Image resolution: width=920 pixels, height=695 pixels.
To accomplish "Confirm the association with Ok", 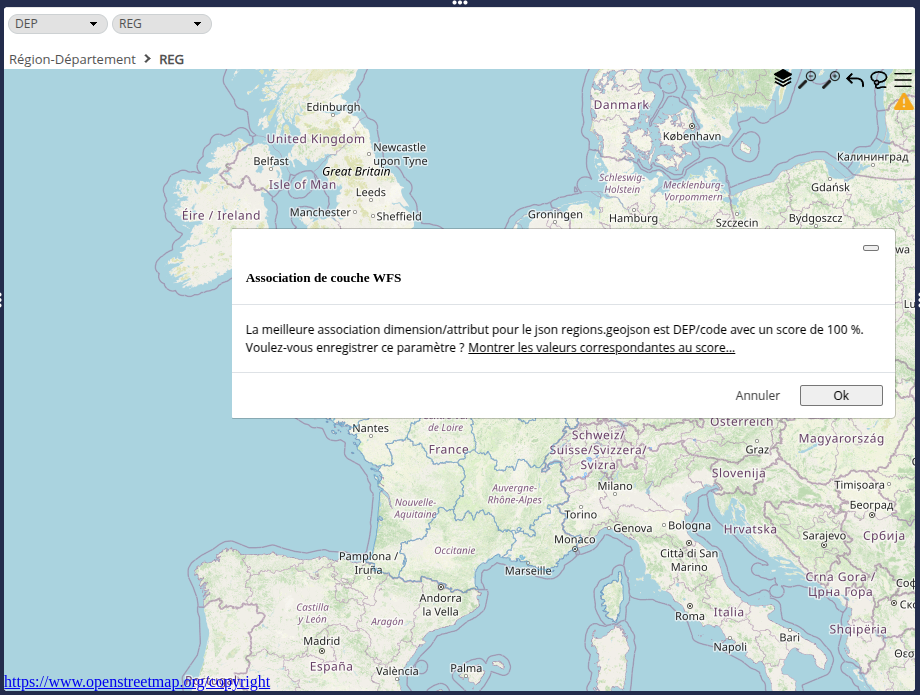I will 841,395.
